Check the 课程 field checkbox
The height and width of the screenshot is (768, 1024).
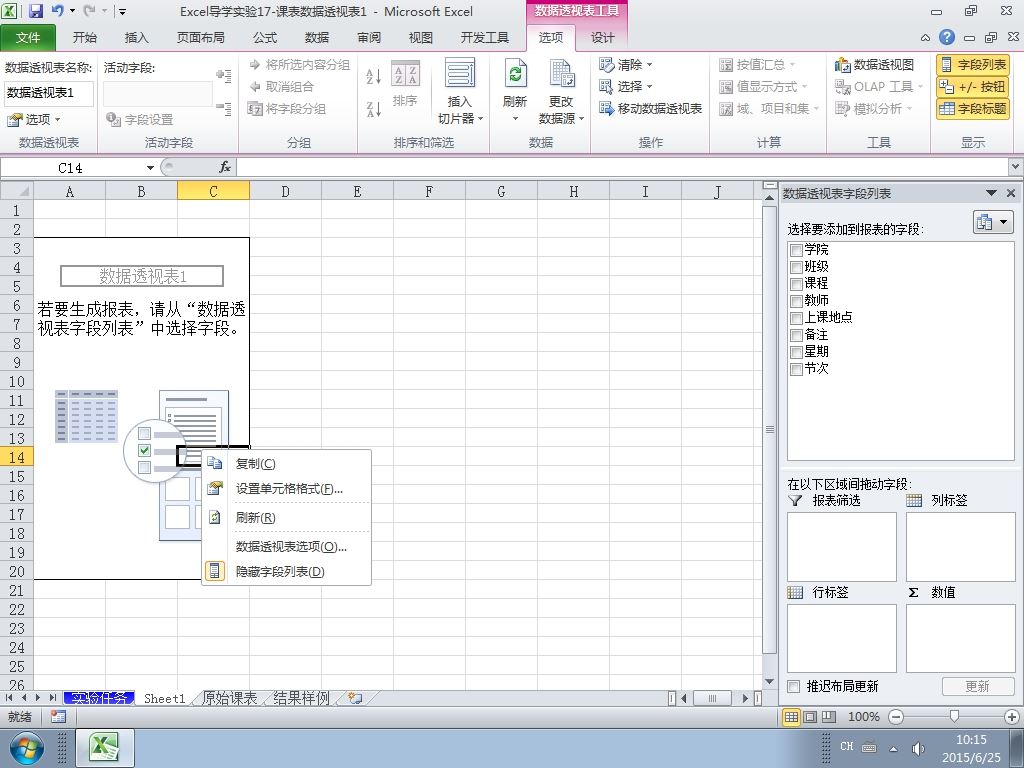(796, 283)
